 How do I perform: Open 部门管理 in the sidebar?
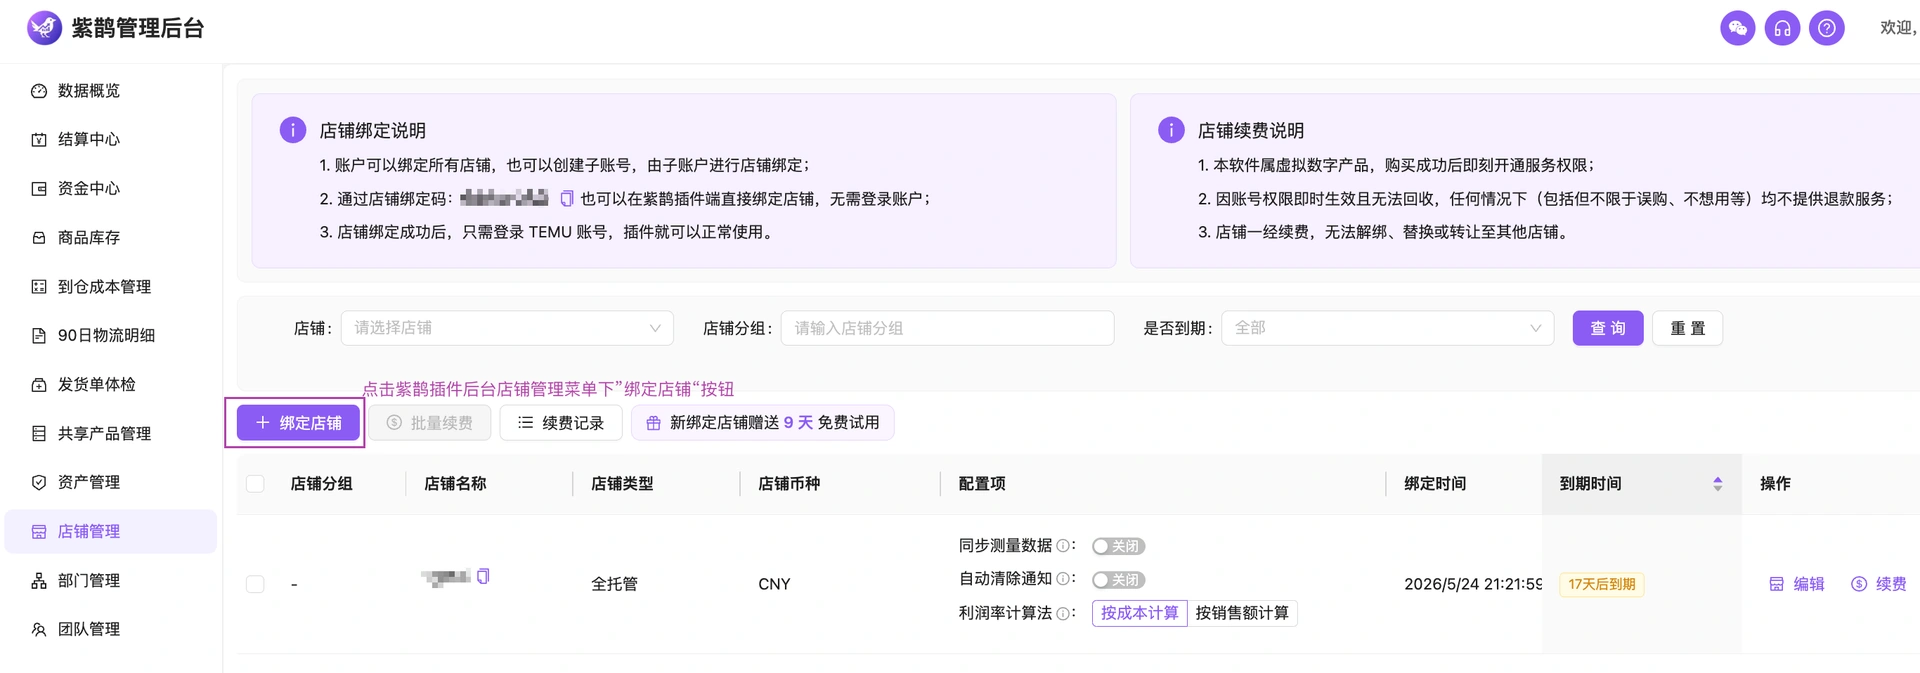click(110, 581)
